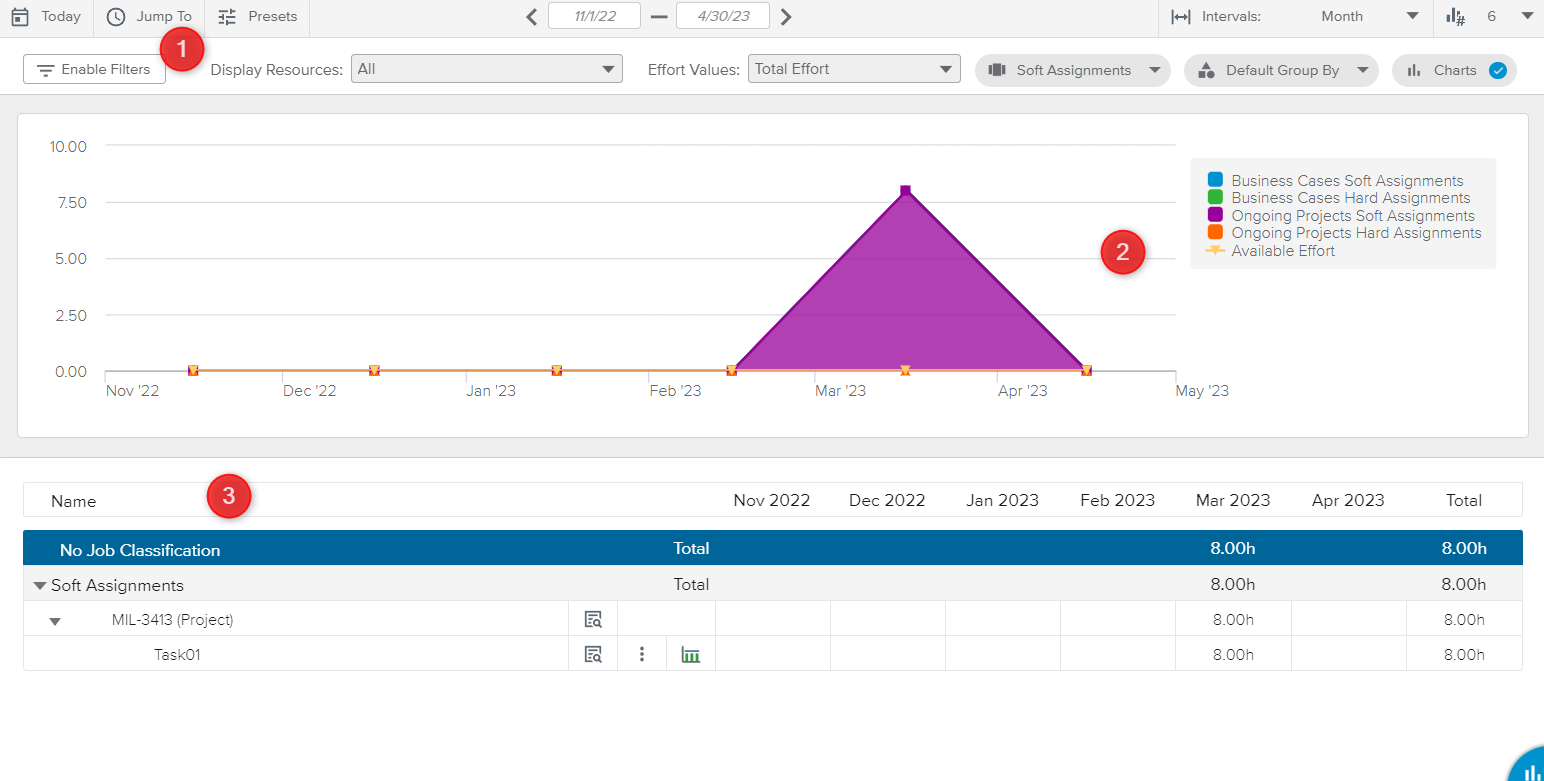Open three-dot menu for Task01
This screenshot has width=1544, height=781.
click(x=642, y=655)
